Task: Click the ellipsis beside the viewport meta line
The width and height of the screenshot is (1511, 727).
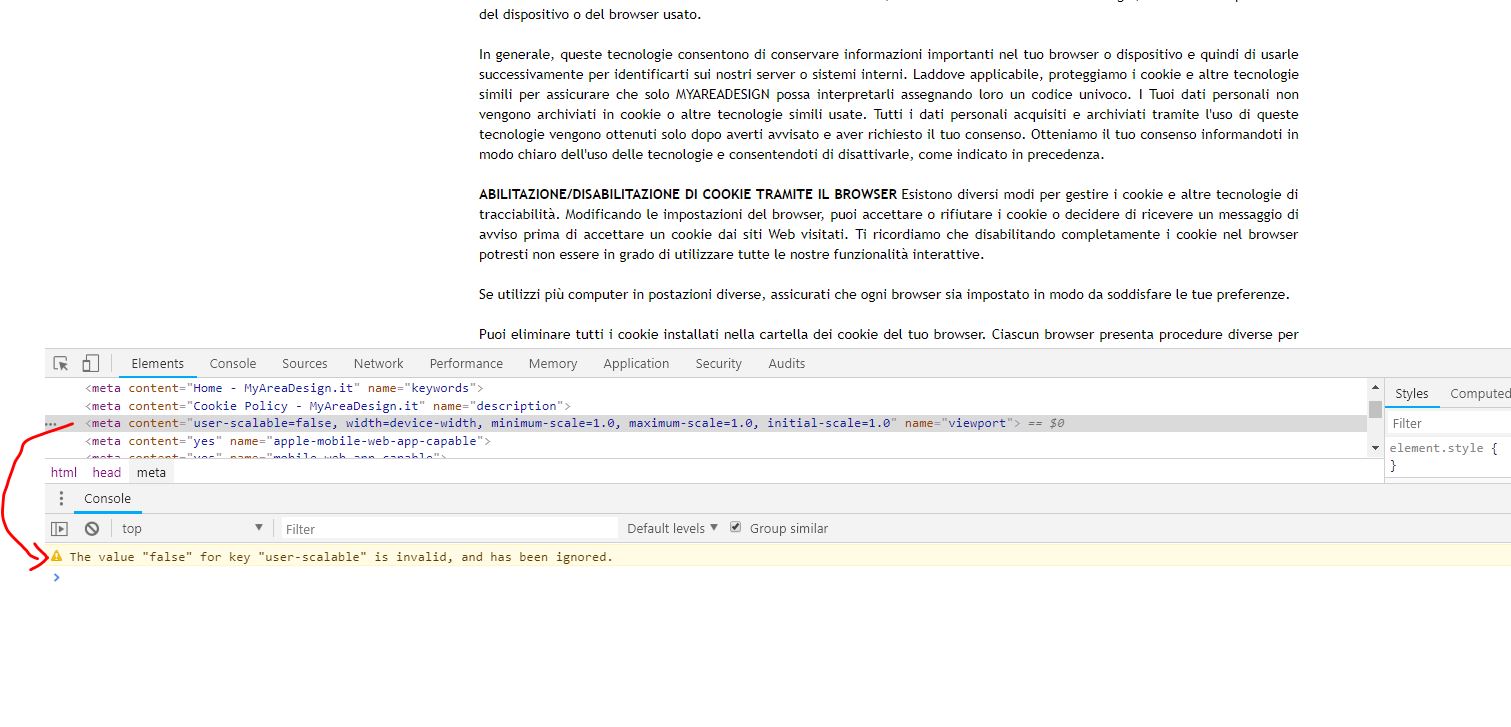Action: point(51,424)
